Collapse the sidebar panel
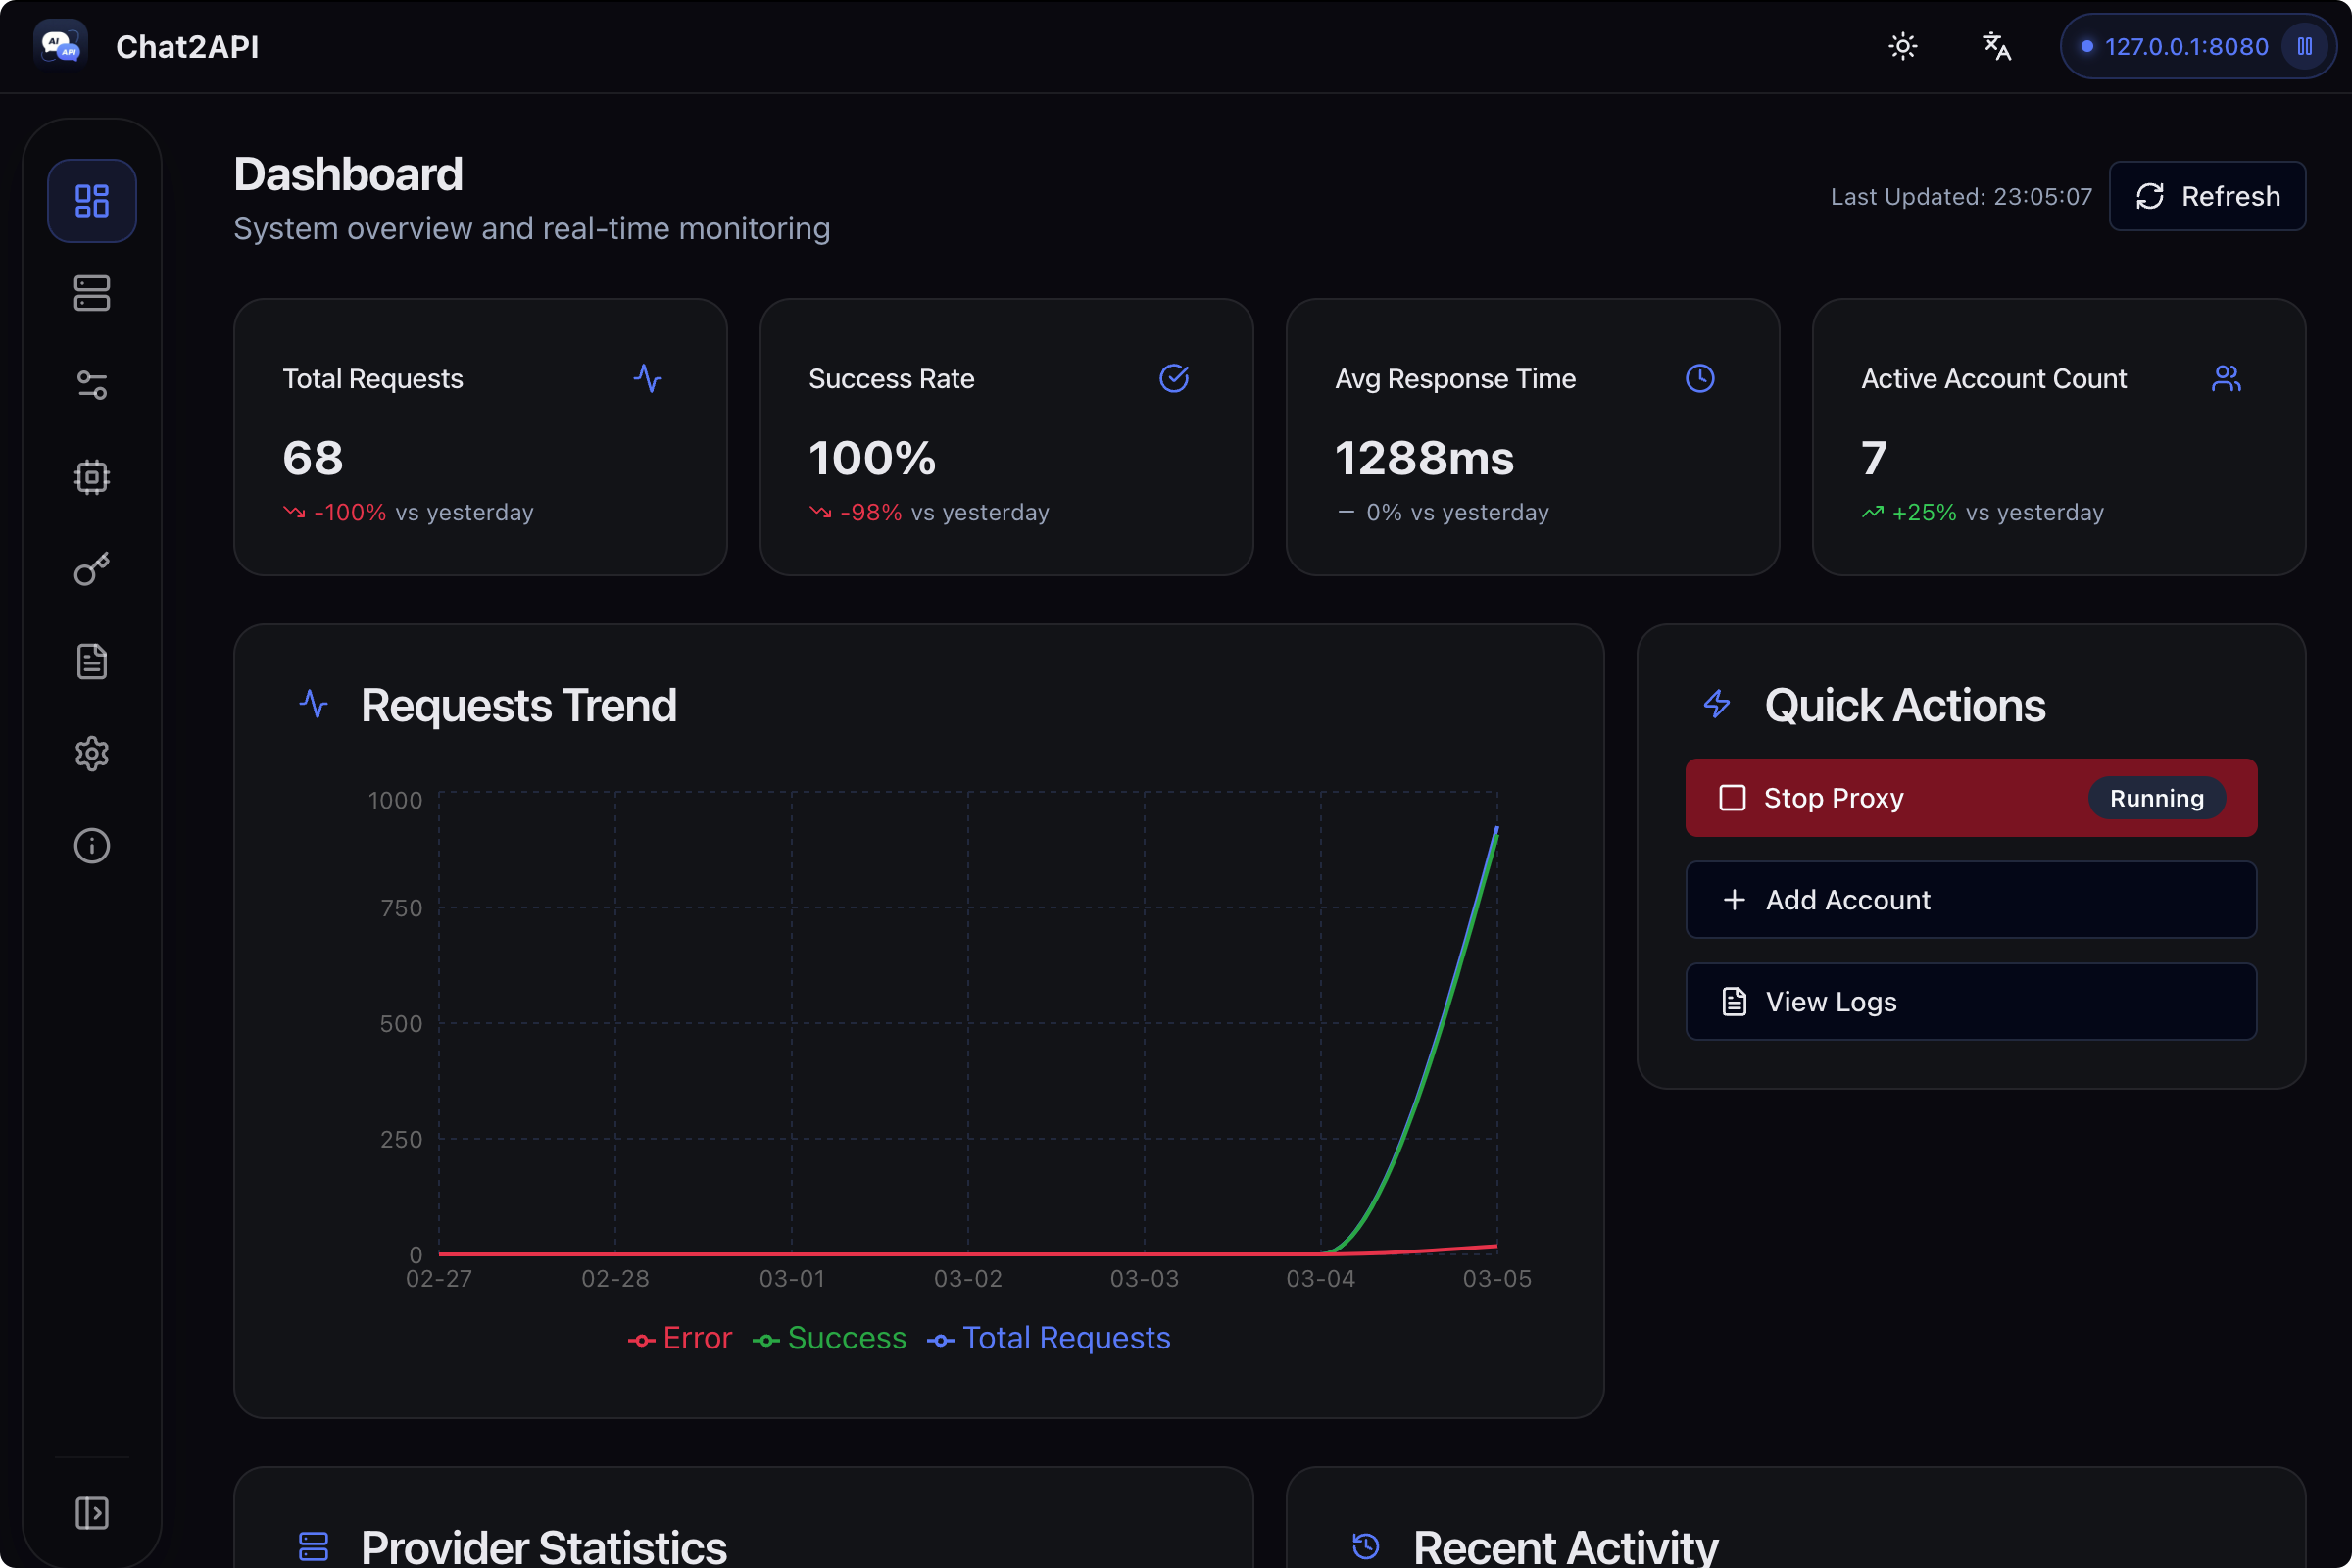 coord(92,1512)
